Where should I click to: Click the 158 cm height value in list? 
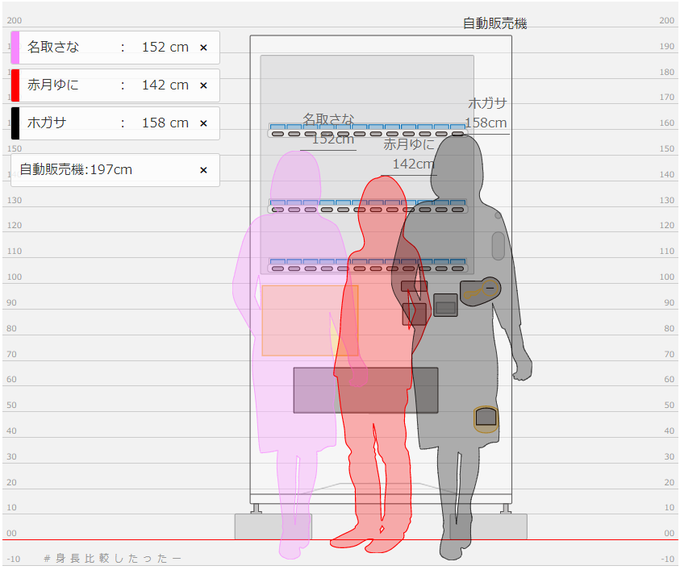click(x=165, y=123)
